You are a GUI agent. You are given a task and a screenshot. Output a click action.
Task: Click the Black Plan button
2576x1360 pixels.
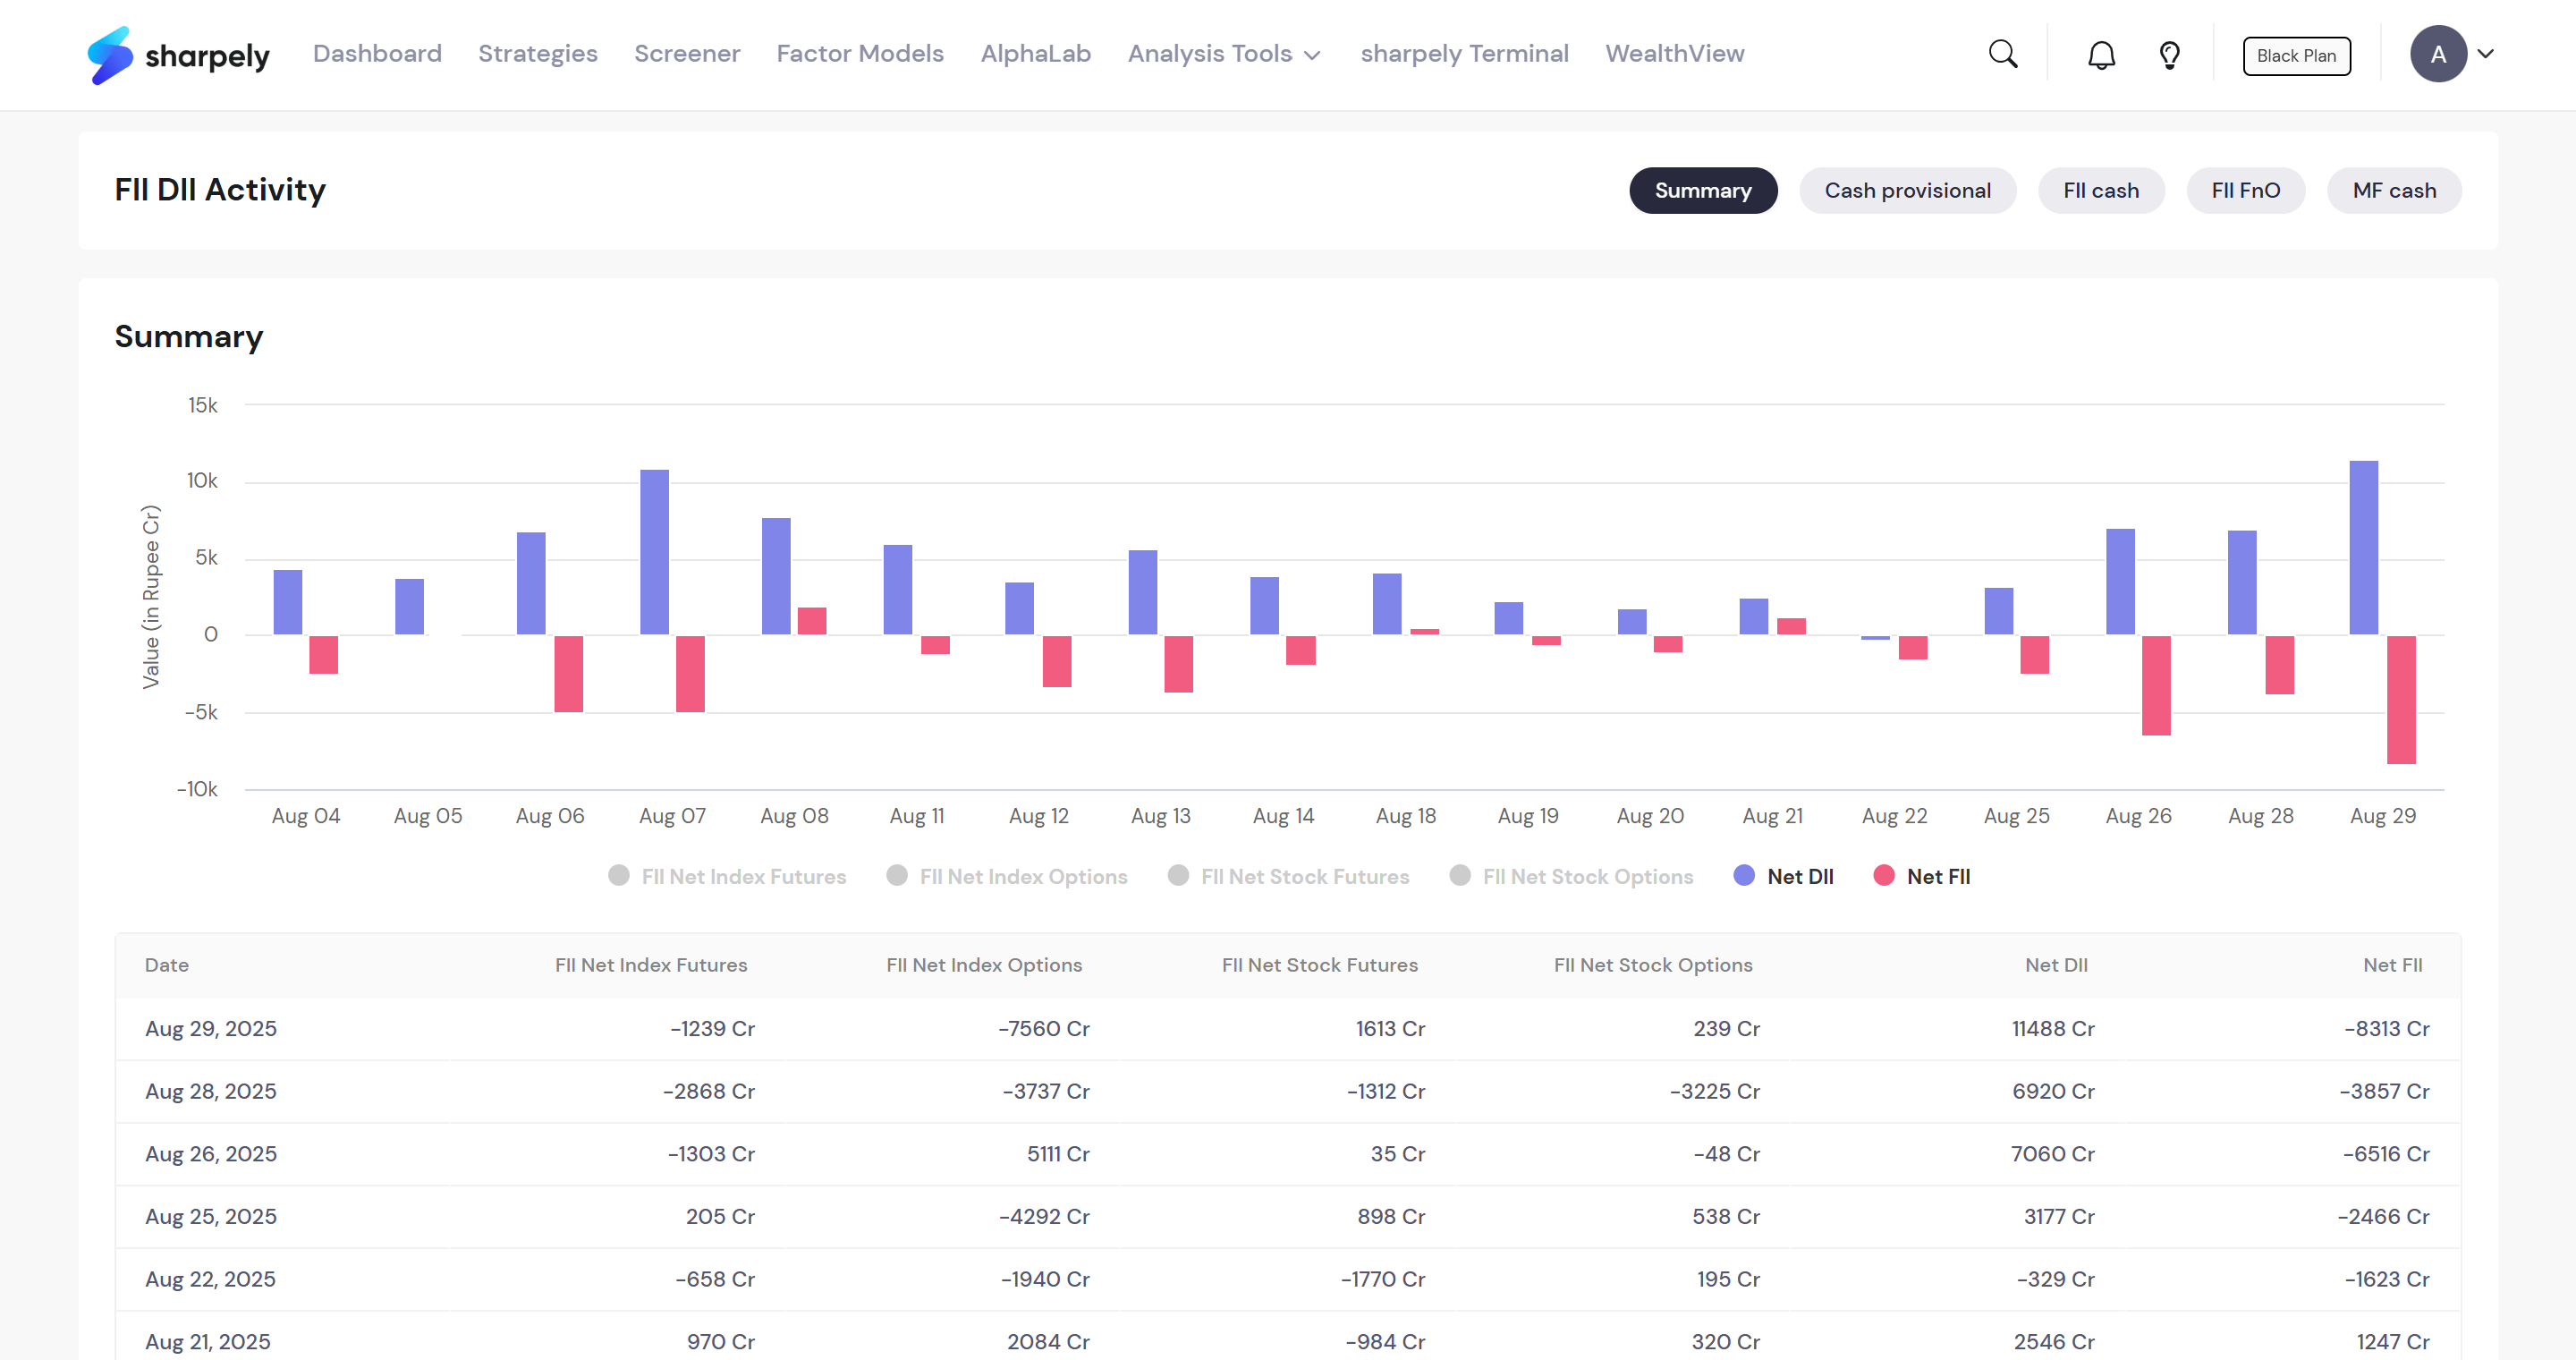[2296, 56]
